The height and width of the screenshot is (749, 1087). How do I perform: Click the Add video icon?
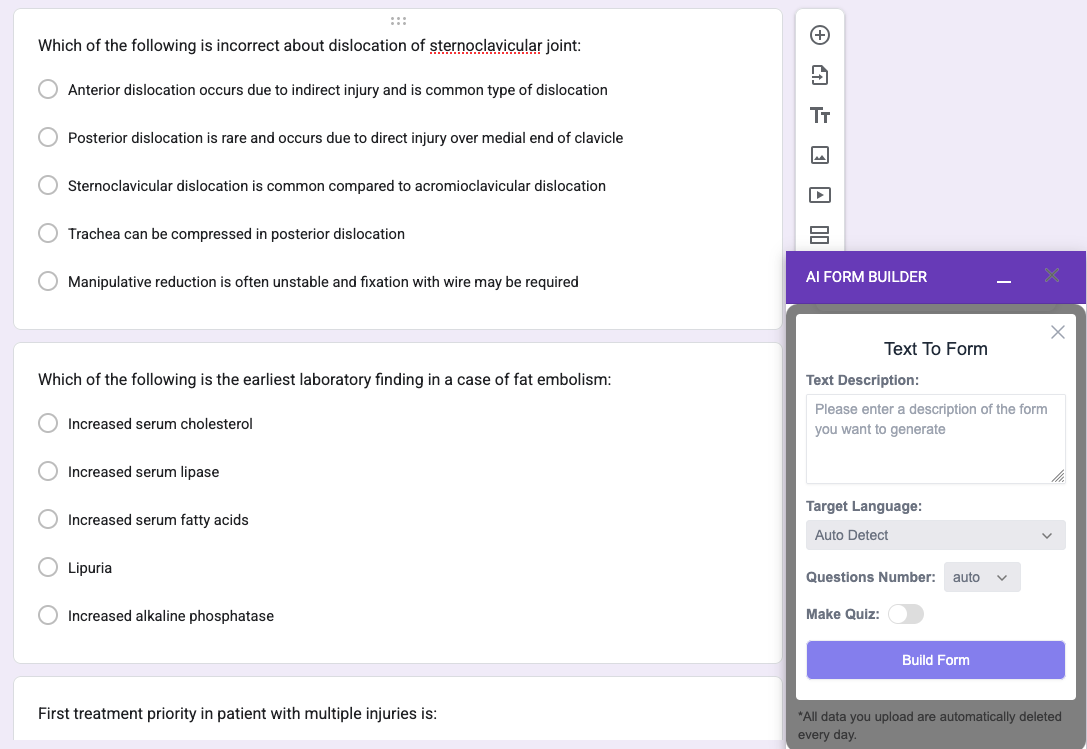point(819,195)
